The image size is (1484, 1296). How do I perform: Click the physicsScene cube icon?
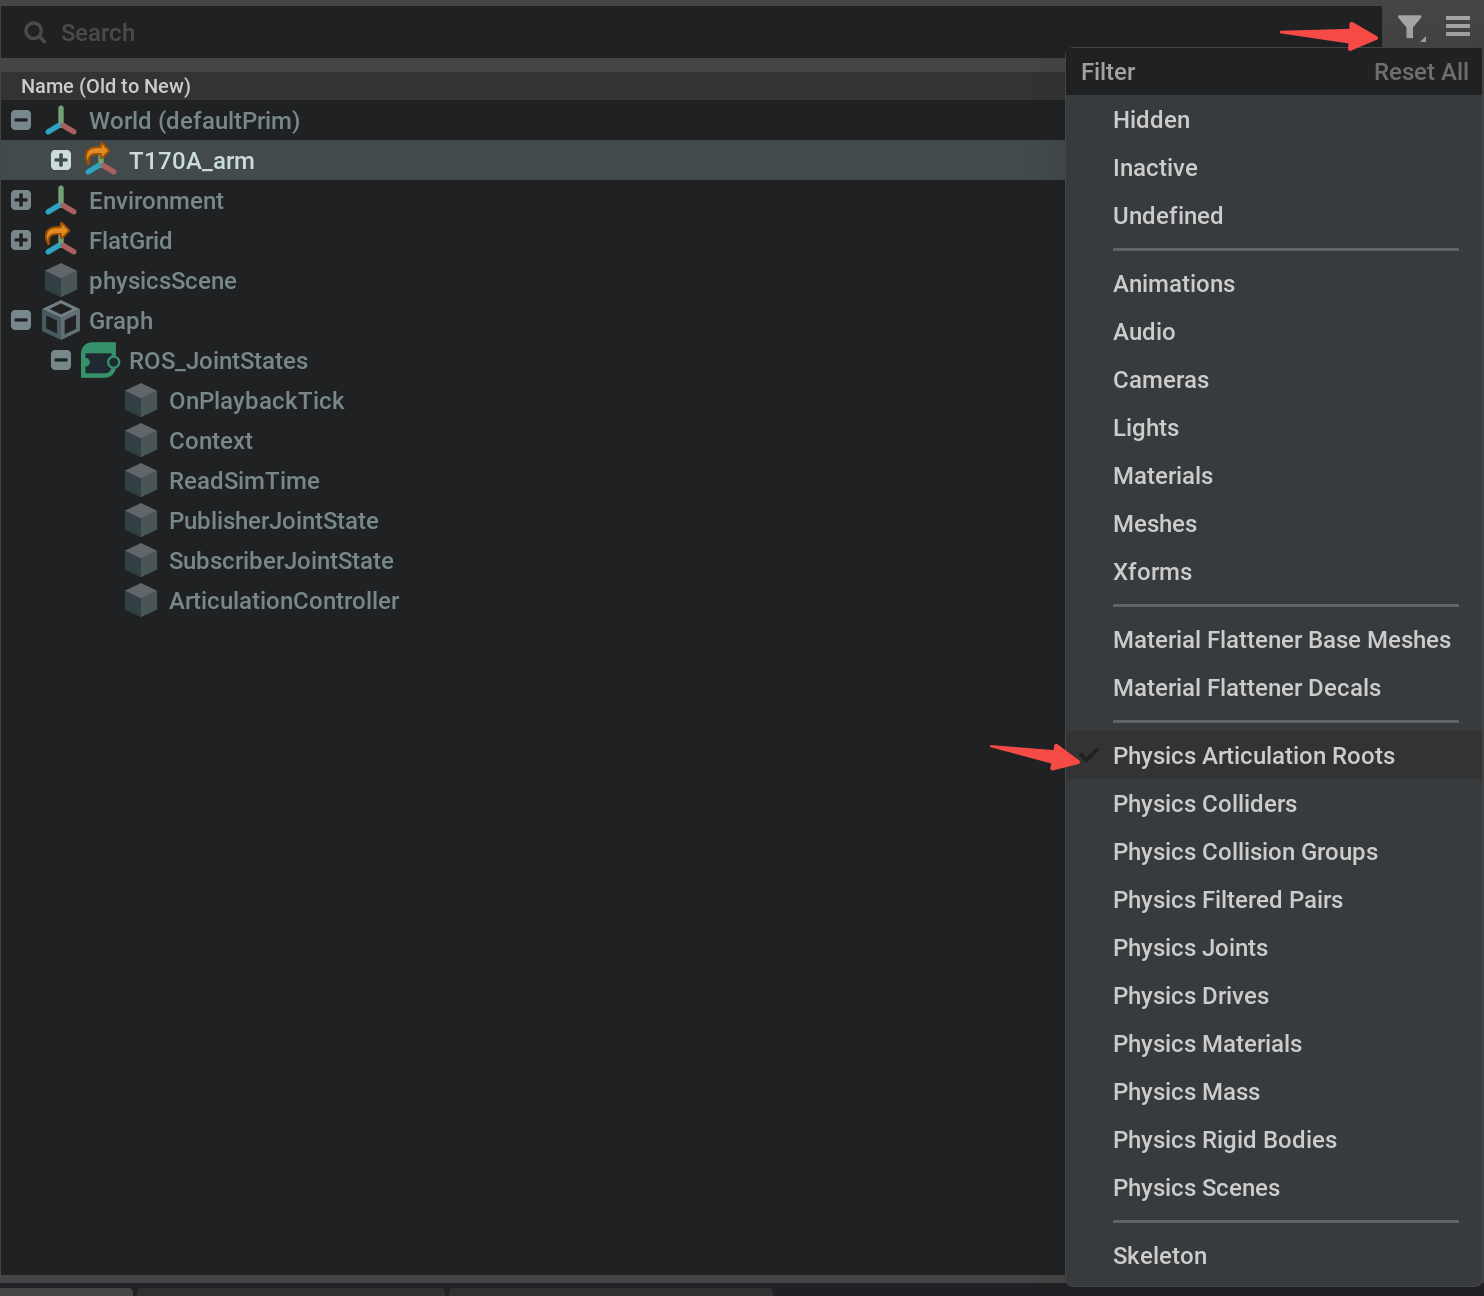click(x=61, y=281)
